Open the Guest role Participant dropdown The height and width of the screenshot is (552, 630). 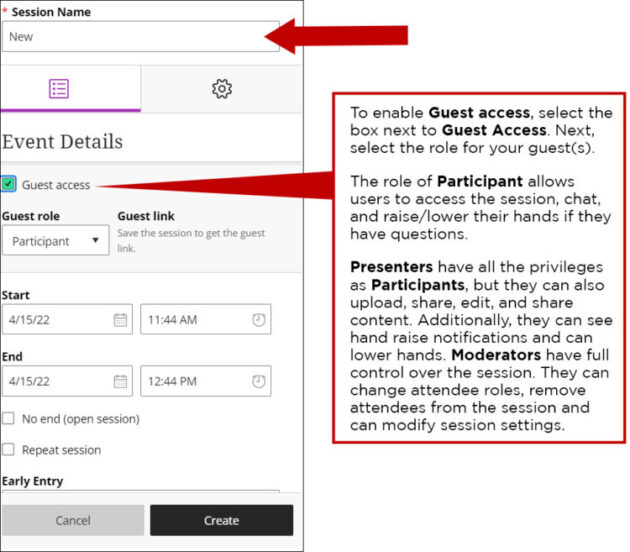click(x=55, y=240)
